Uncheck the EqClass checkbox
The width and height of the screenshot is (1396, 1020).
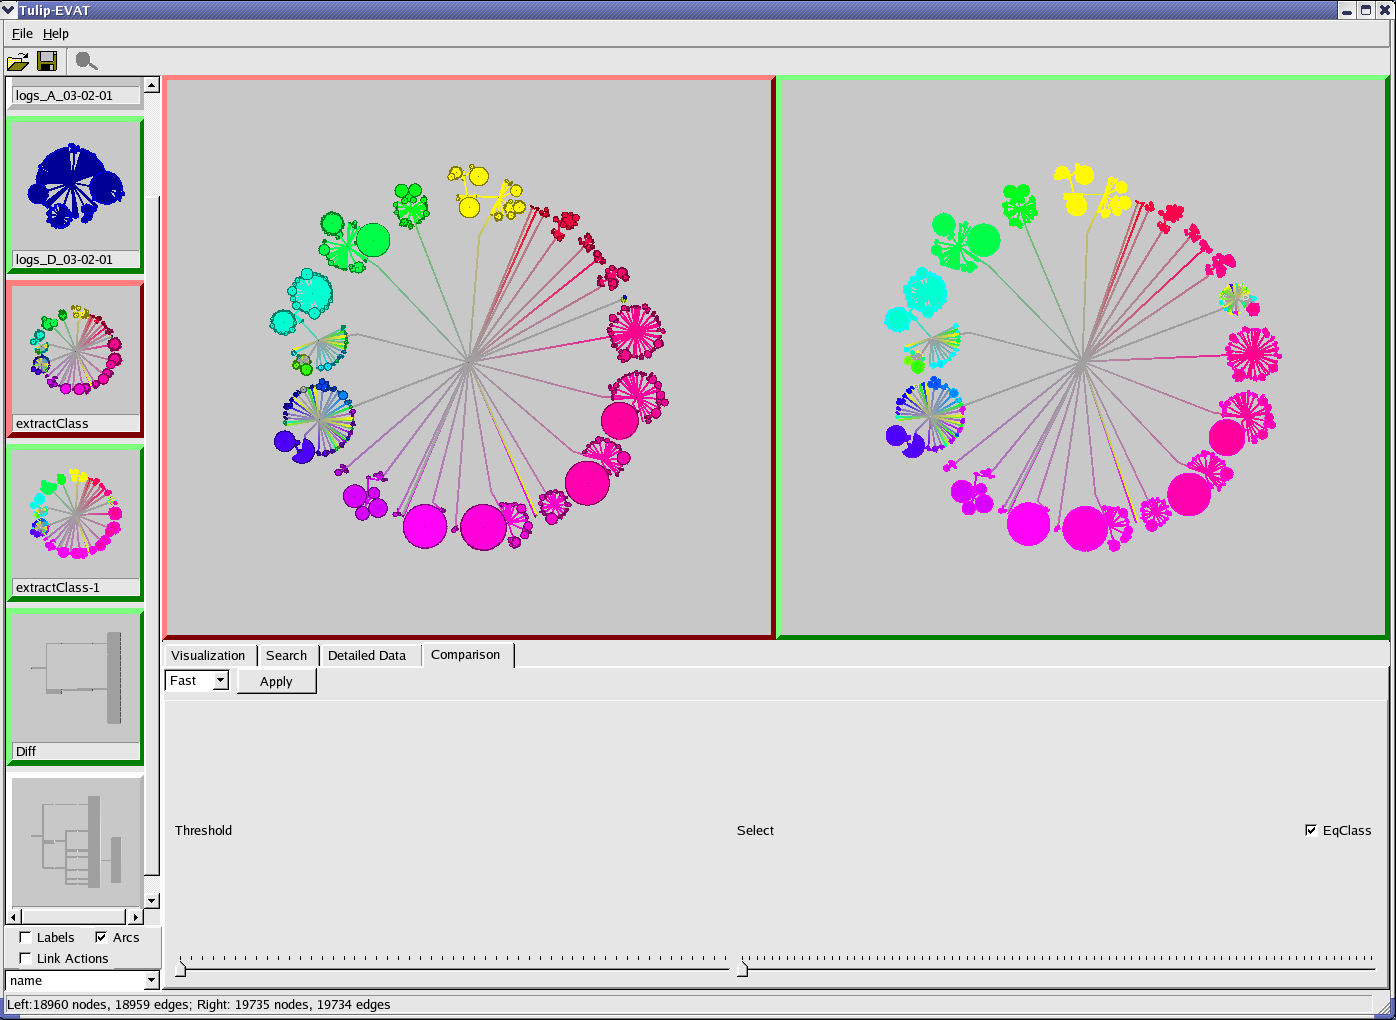(1311, 830)
